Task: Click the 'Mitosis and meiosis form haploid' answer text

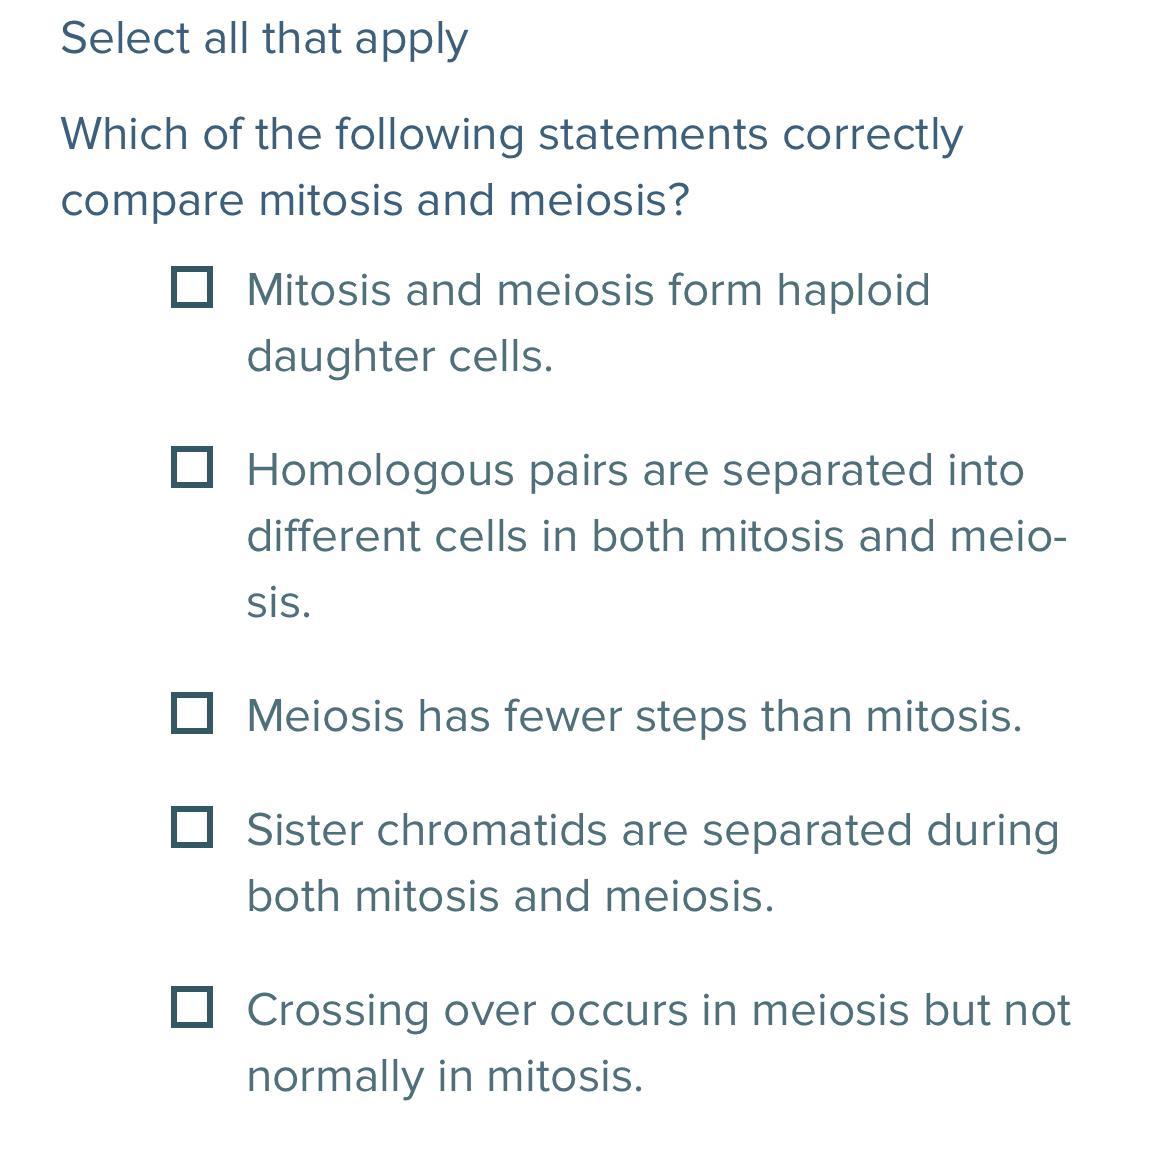Action: pos(588,290)
